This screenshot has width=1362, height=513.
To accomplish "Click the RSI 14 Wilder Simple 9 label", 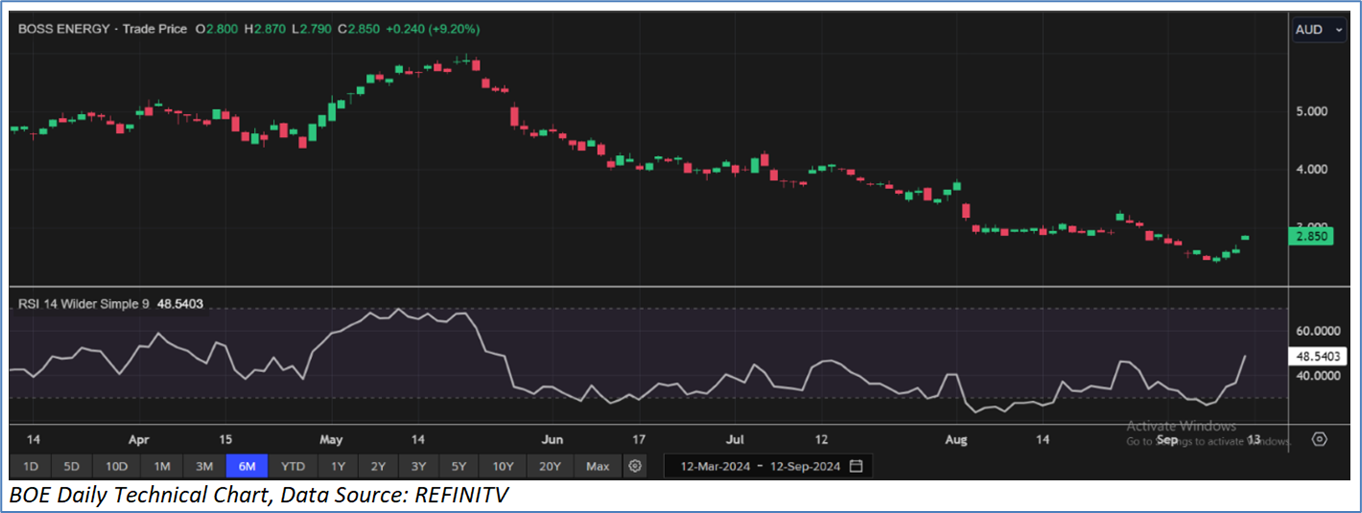I will tap(84, 303).
